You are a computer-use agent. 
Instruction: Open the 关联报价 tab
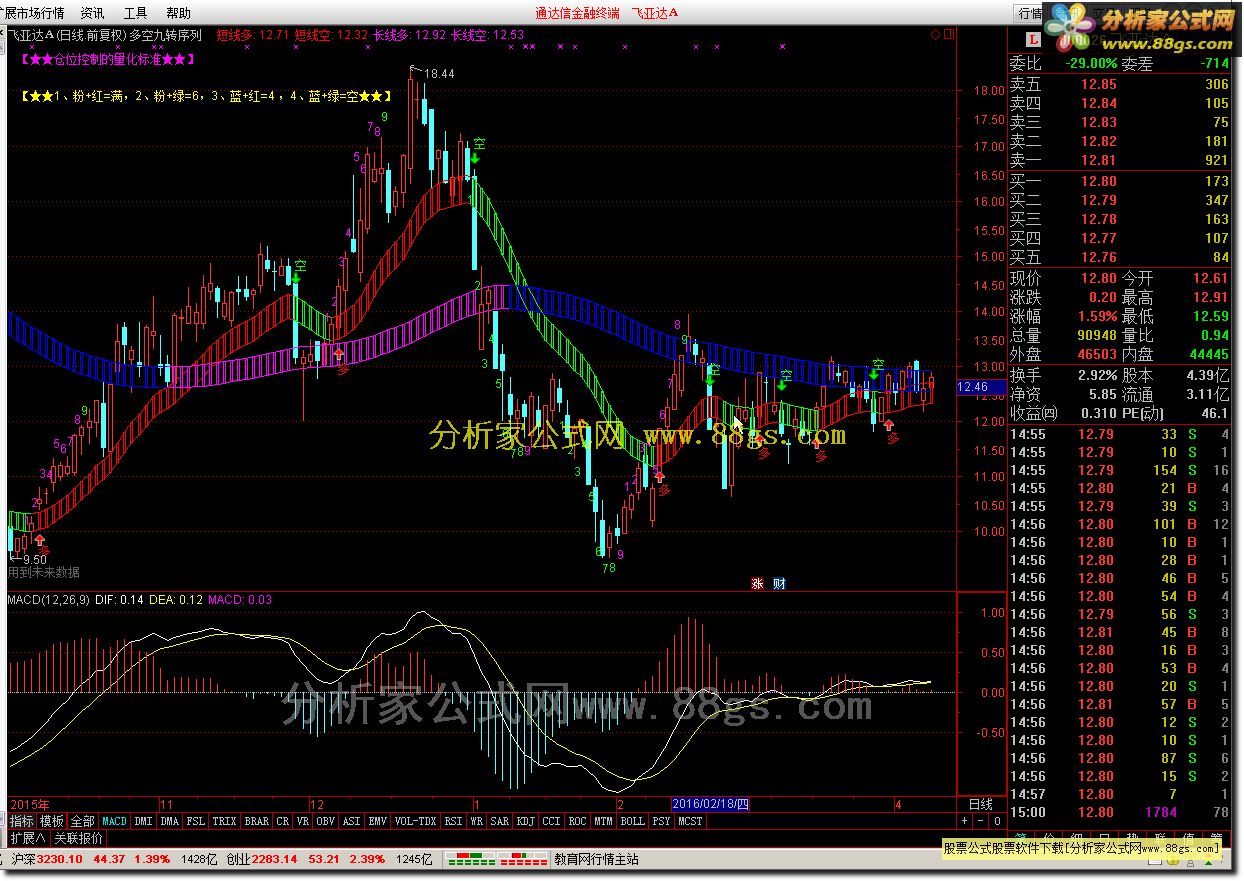coord(78,838)
